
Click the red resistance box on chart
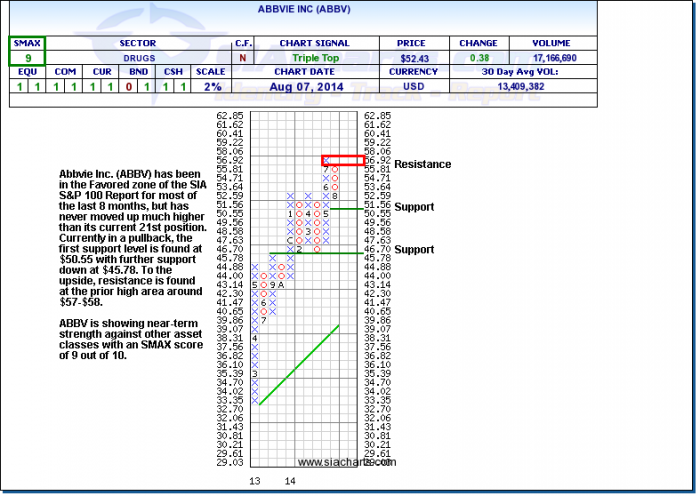pyautogui.click(x=343, y=160)
